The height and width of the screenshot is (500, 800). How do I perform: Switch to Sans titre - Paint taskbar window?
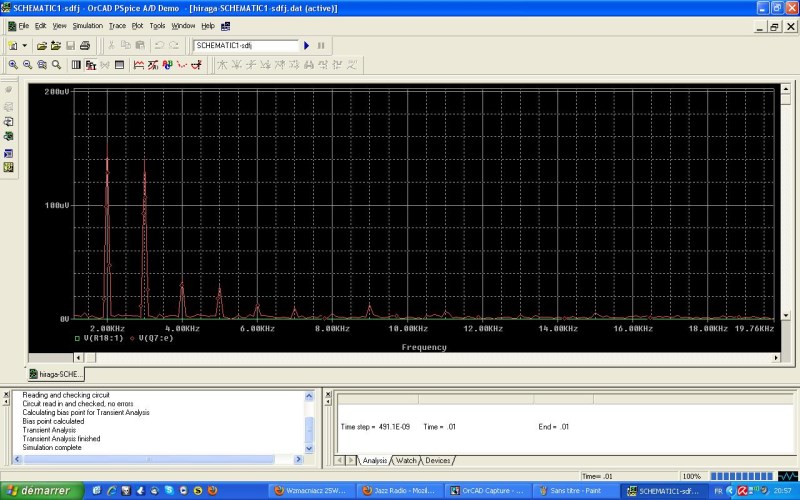(x=576, y=491)
